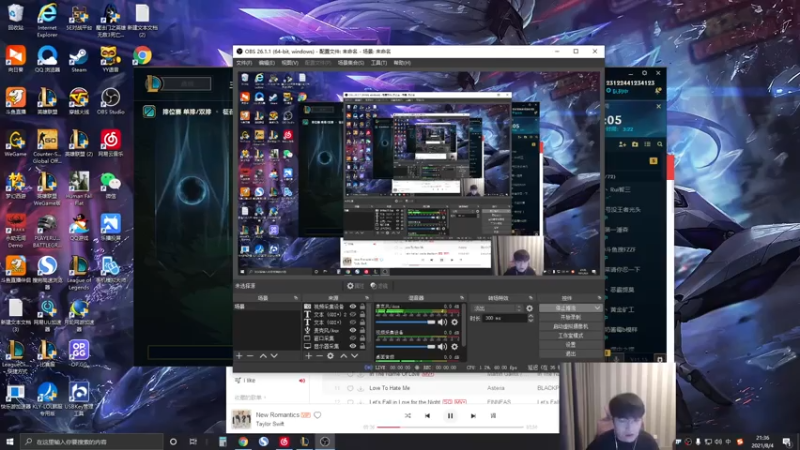Click the Windows taskbar search box

pyautogui.click(x=92, y=441)
